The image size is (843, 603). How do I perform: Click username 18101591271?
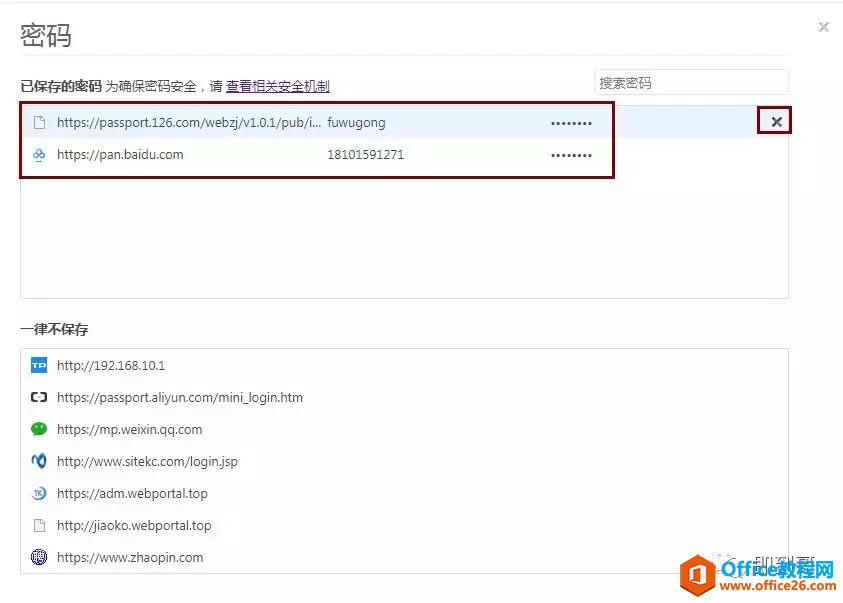pyautogui.click(x=366, y=155)
